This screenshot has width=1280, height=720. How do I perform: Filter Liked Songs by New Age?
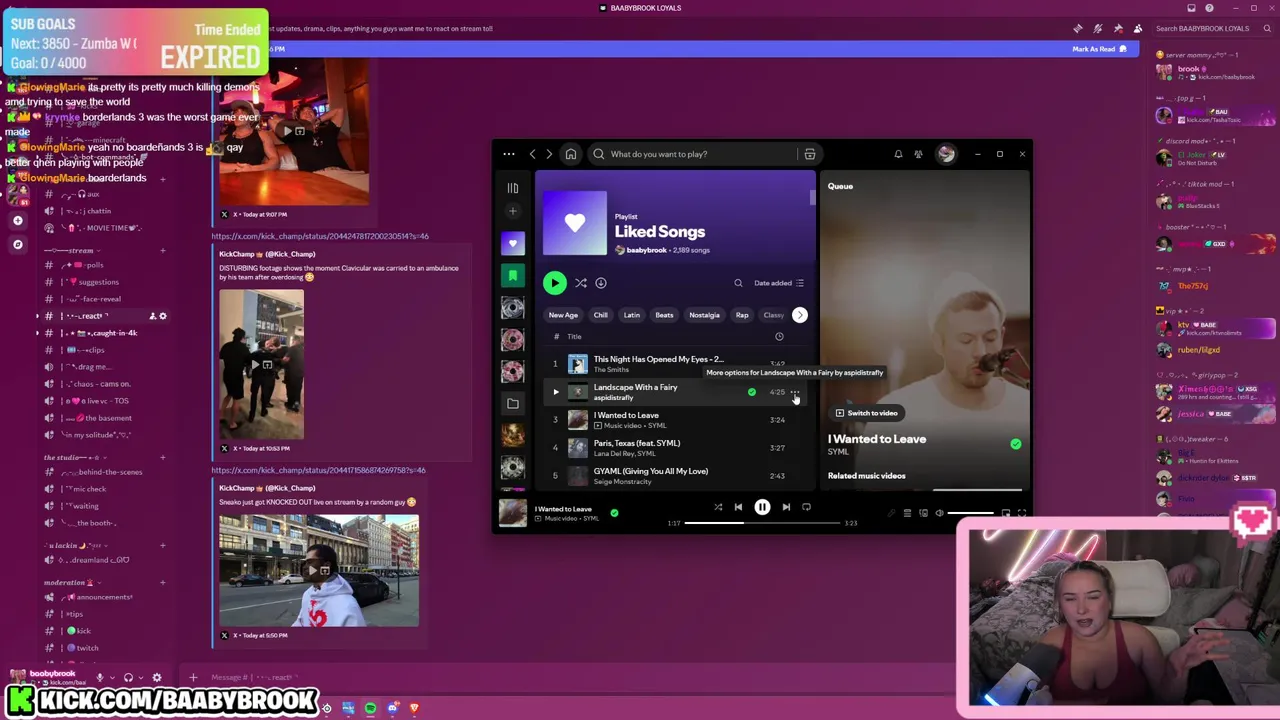pyautogui.click(x=563, y=315)
